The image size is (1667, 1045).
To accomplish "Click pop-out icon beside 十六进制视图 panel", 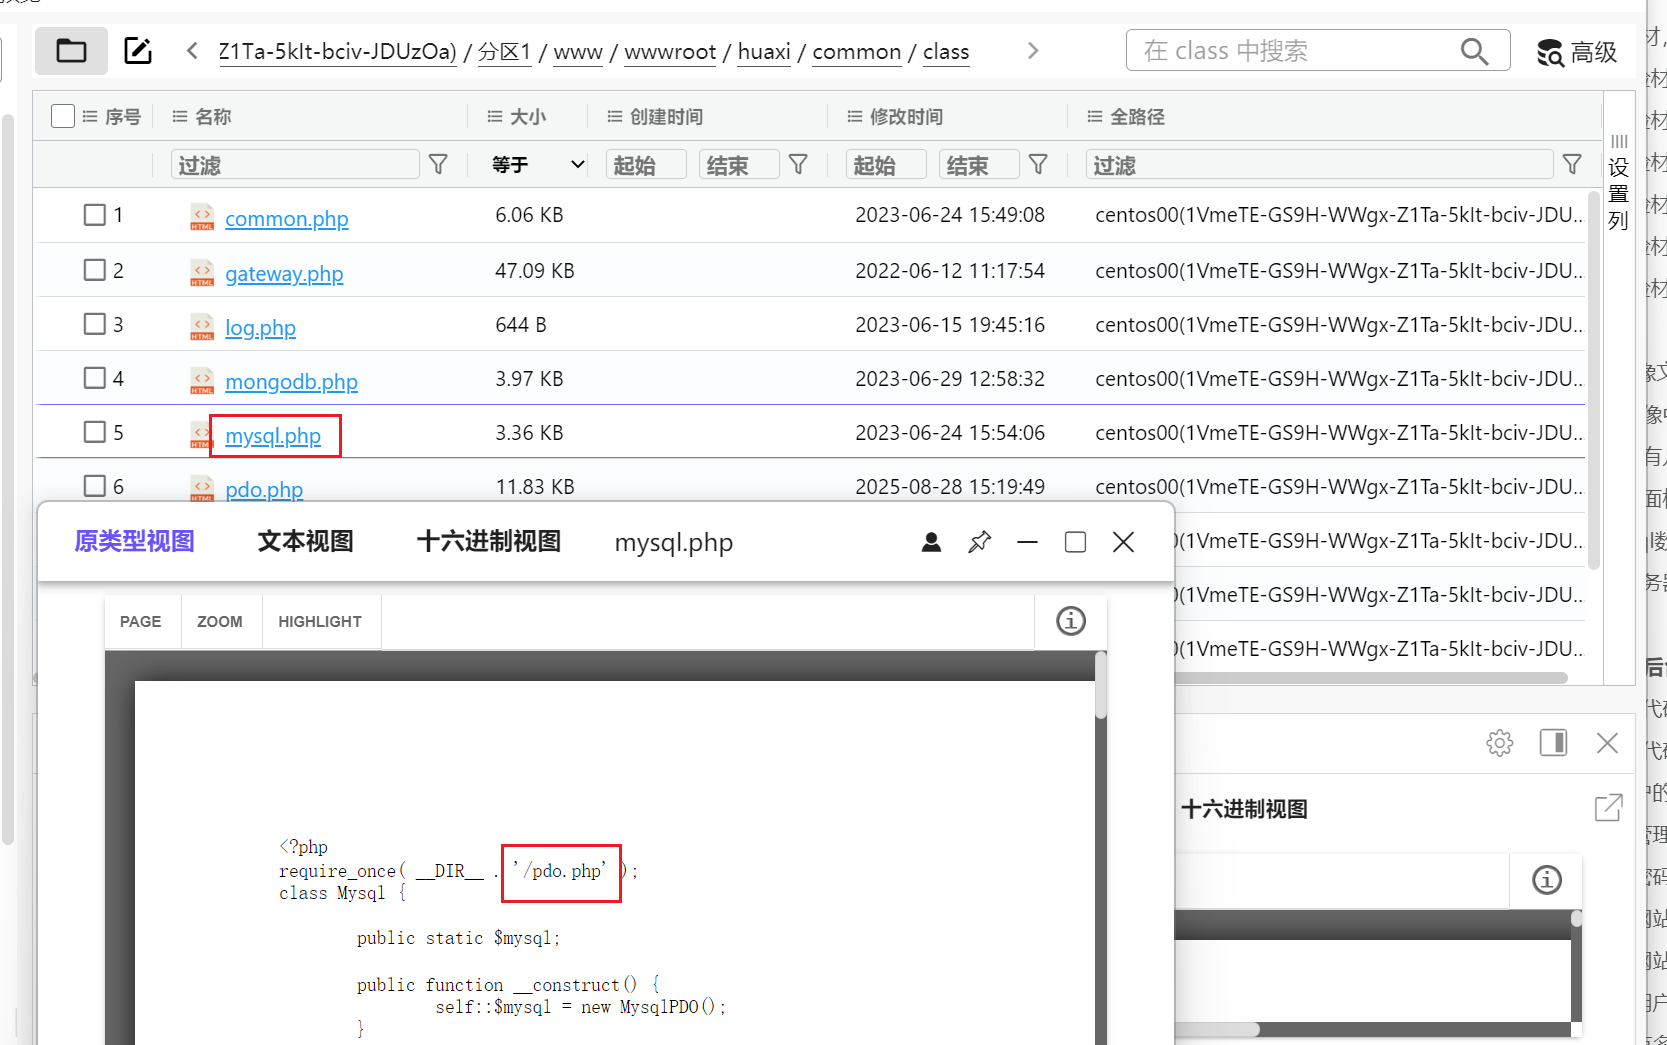I will (x=1608, y=808).
